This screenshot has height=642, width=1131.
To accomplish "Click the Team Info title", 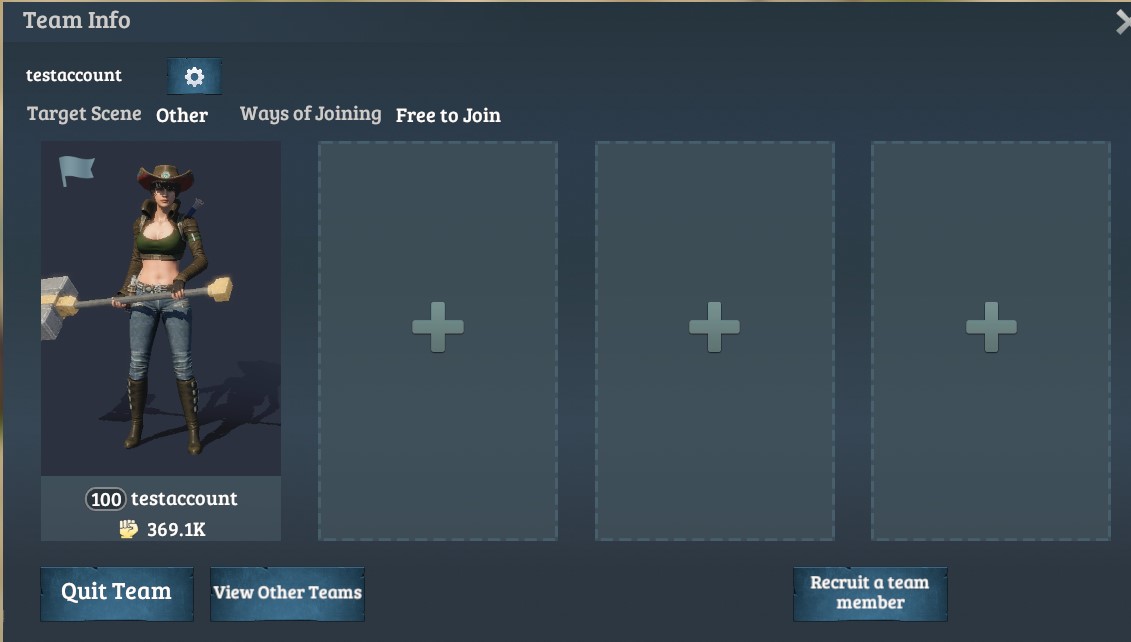I will [76, 20].
